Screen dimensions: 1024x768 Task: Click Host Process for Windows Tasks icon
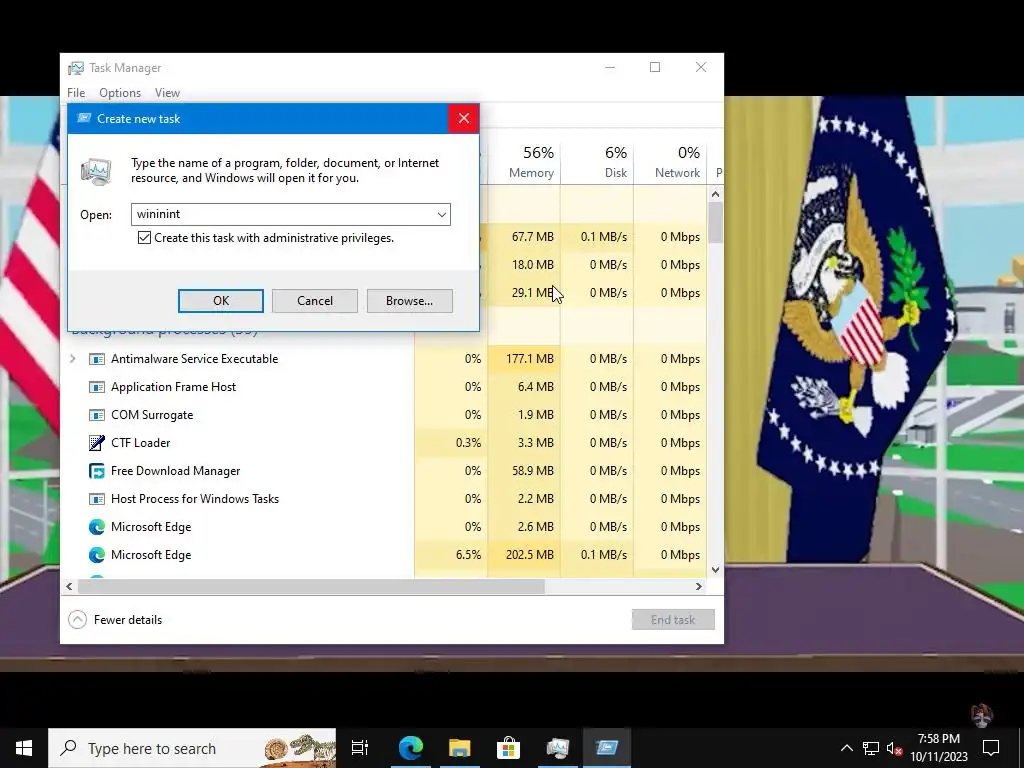97,499
